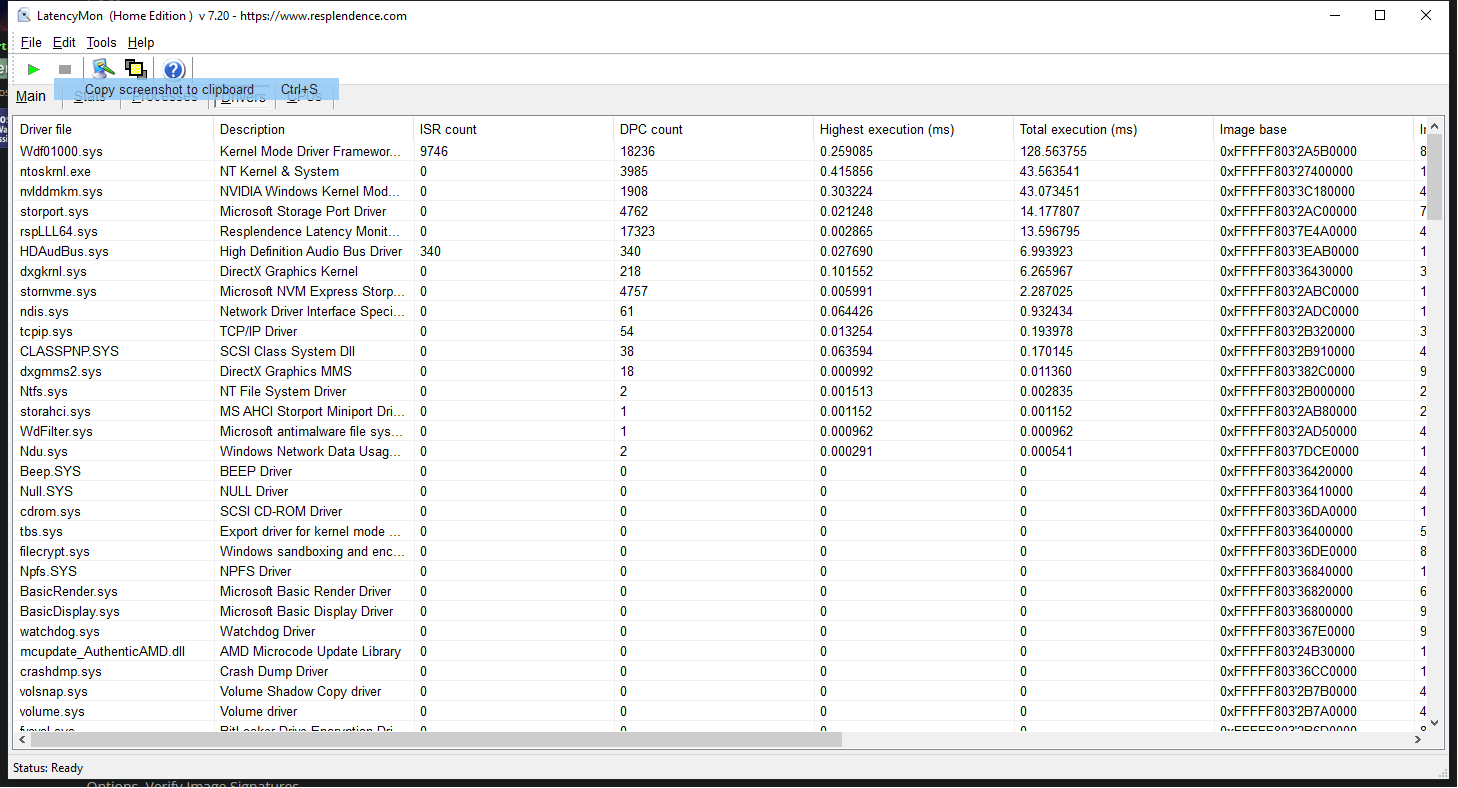Click the horizontal scrollbar left arrow
The height and width of the screenshot is (788, 1458).
[23, 740]
